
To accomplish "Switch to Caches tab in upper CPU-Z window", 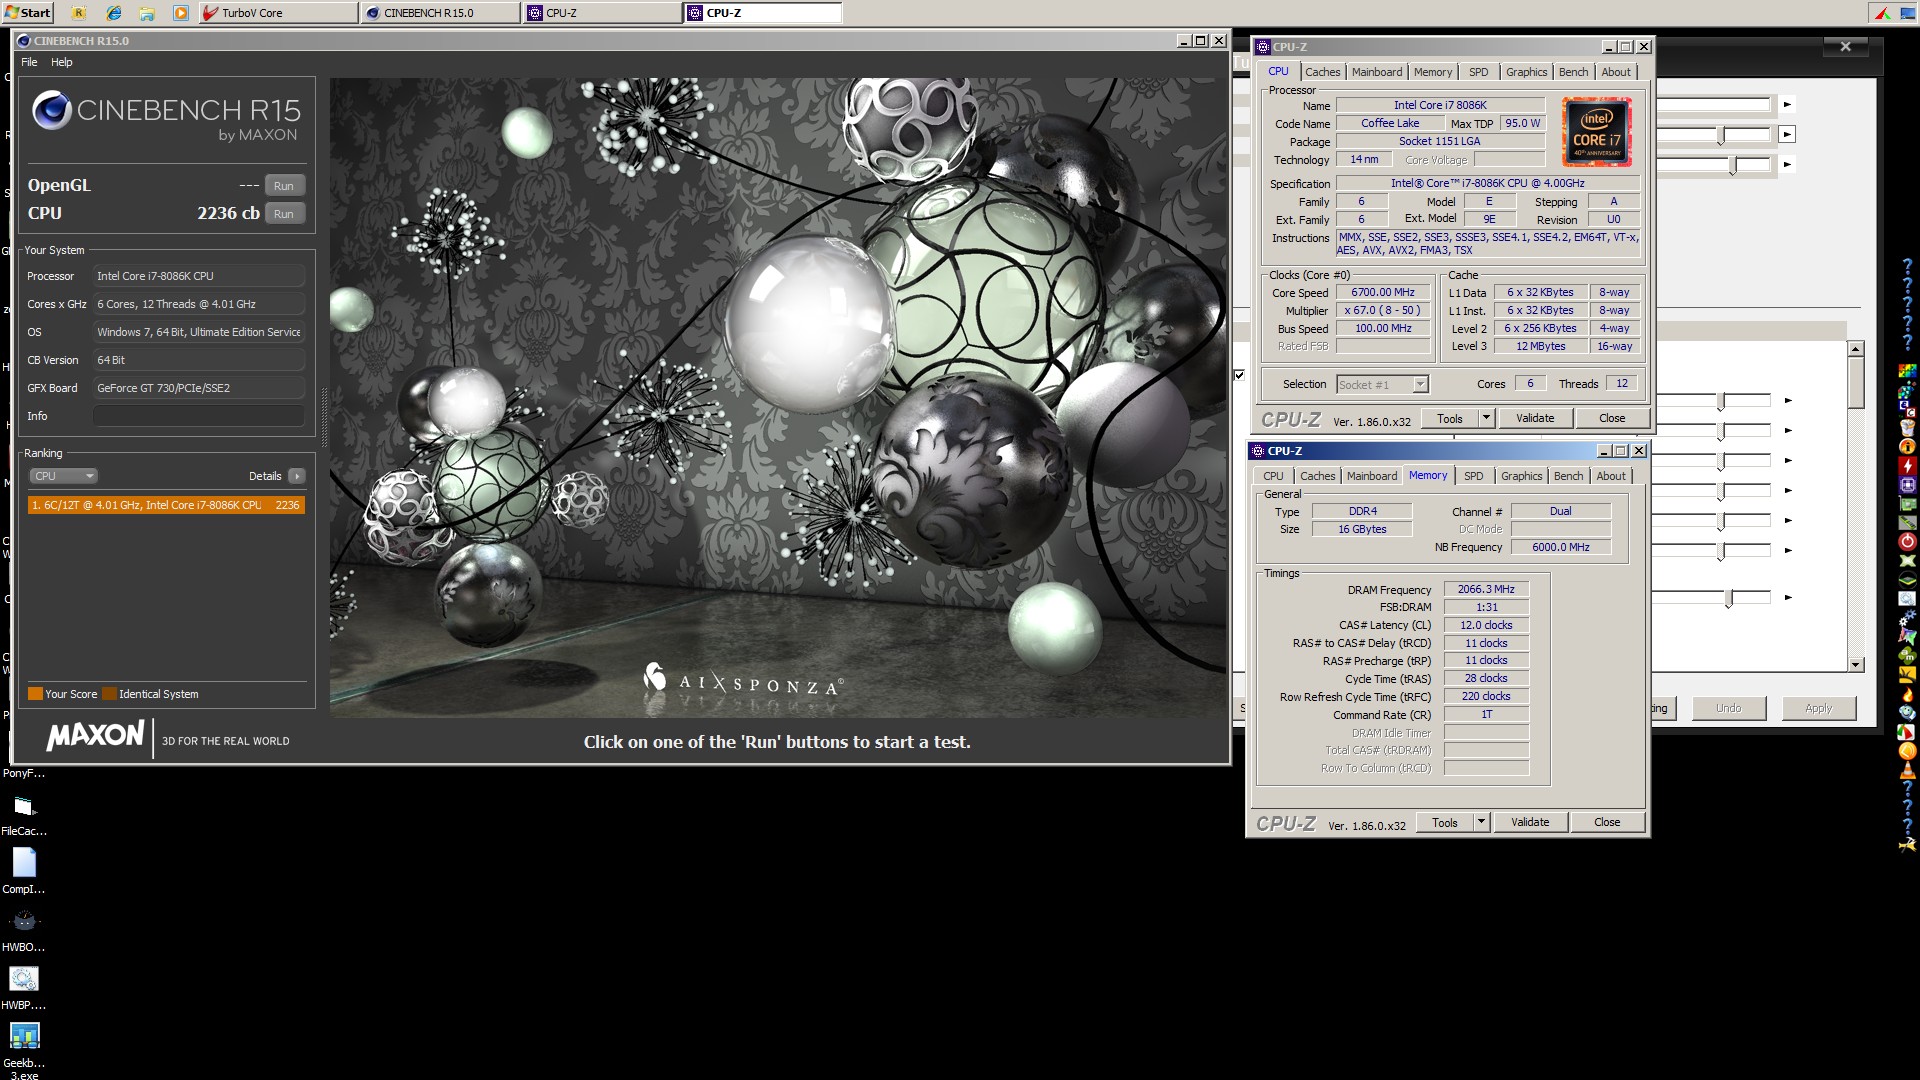I will pyautogui.click(x=1322, y=72).
